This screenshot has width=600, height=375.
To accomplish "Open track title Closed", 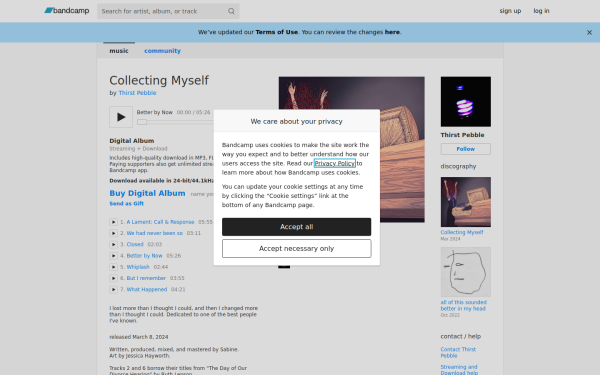I will [135, 244].
